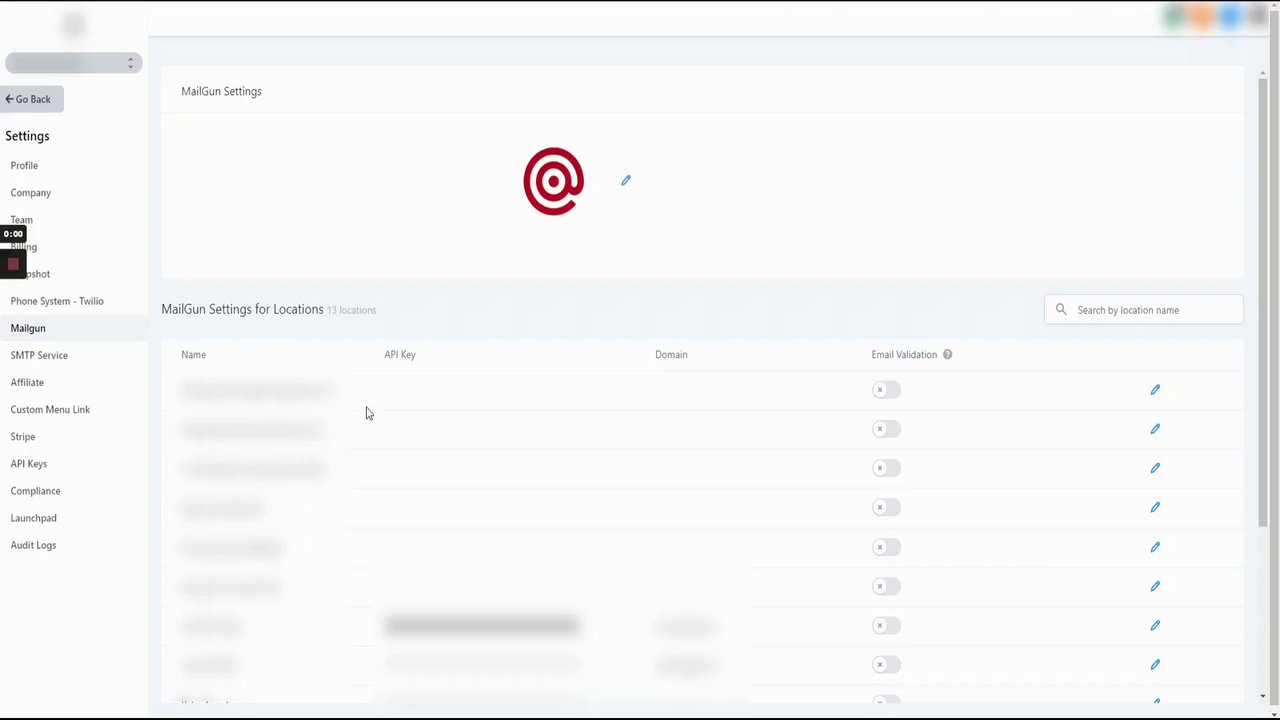Click the 'MailGun Settings for Locations' heading

click(x=242, y=309)
